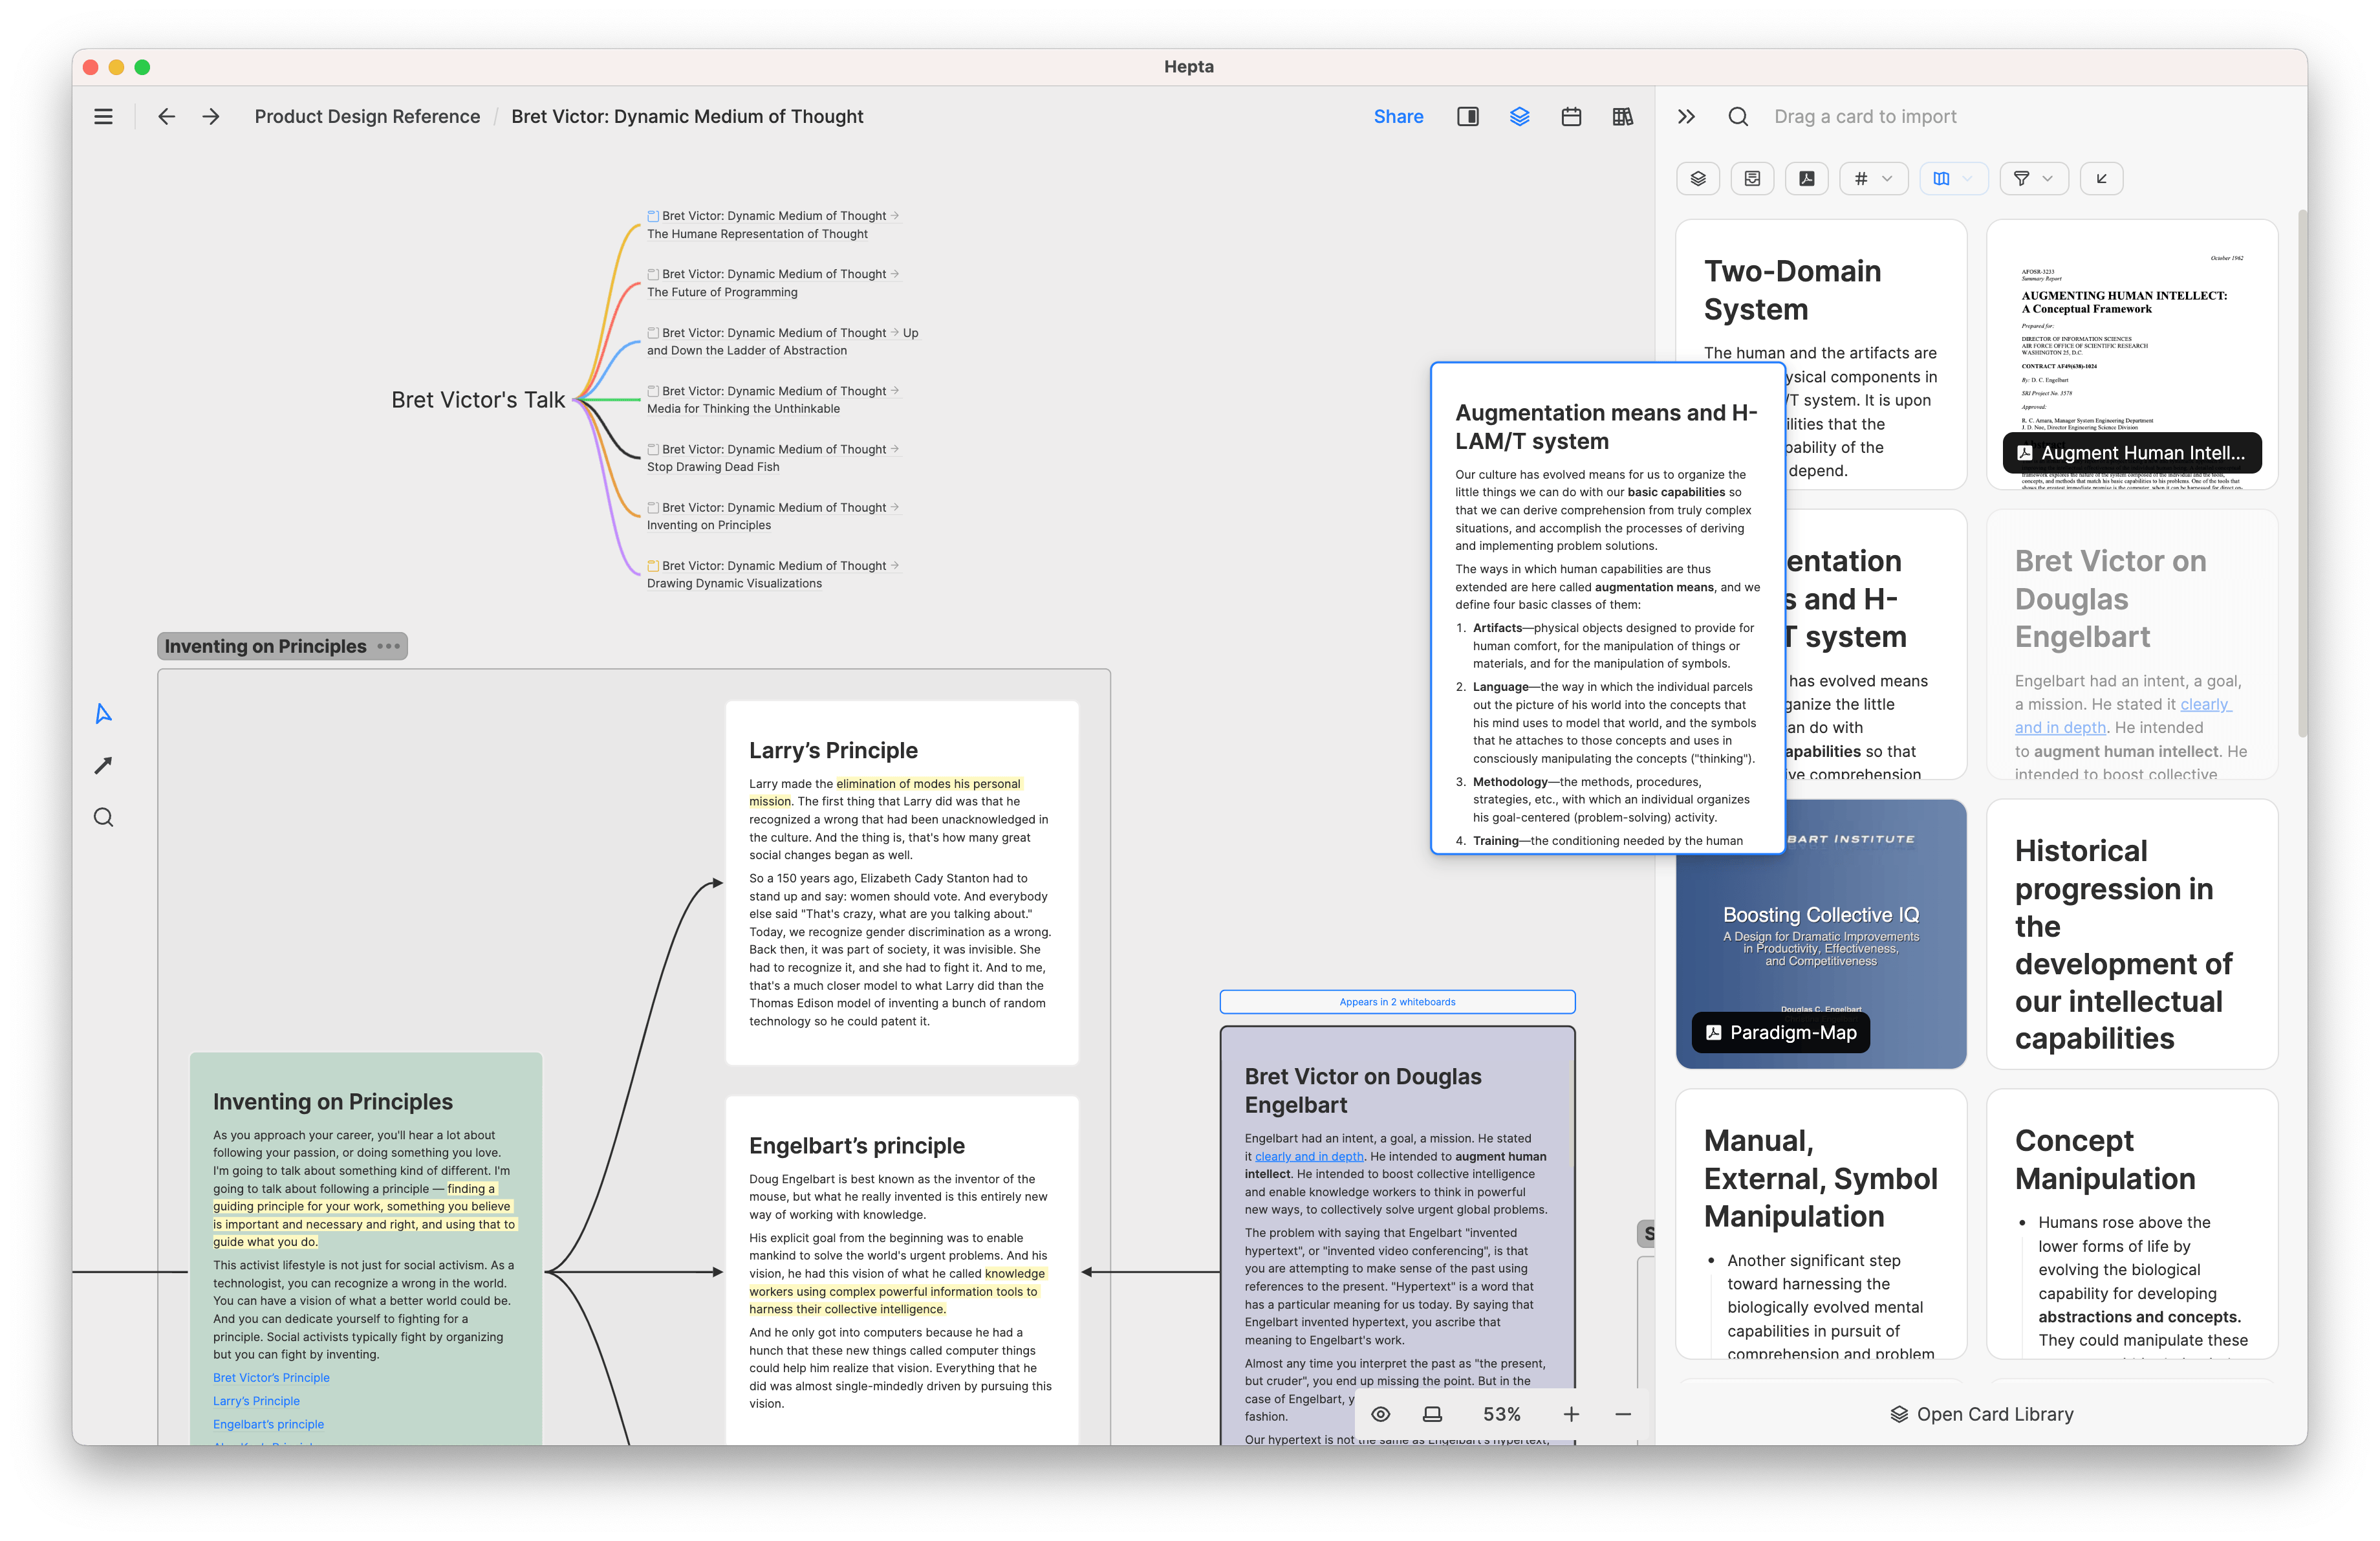Filter by note cards icon
The width and height of the screenshot is (2380, 1541).
[1752, 178]
